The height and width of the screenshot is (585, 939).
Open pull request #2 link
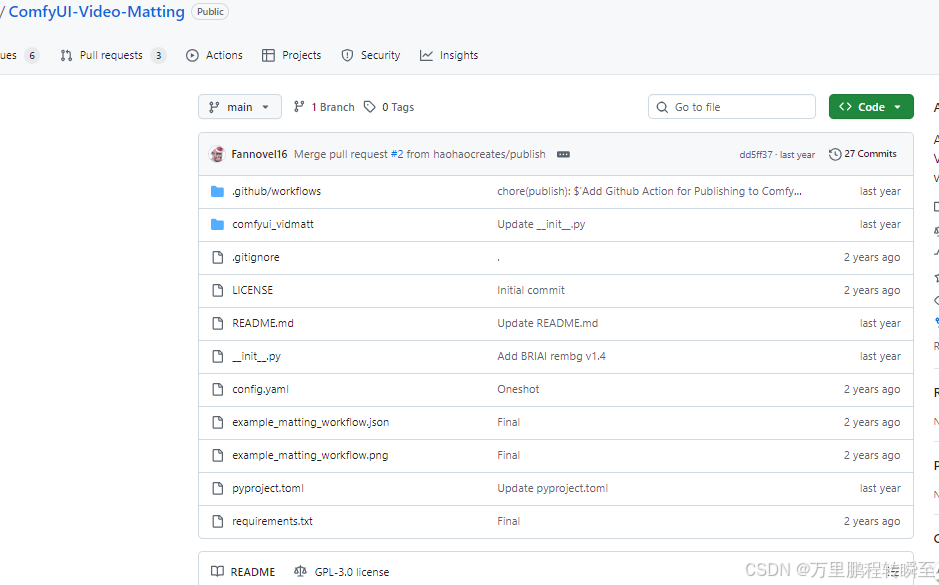coord(396,154)
